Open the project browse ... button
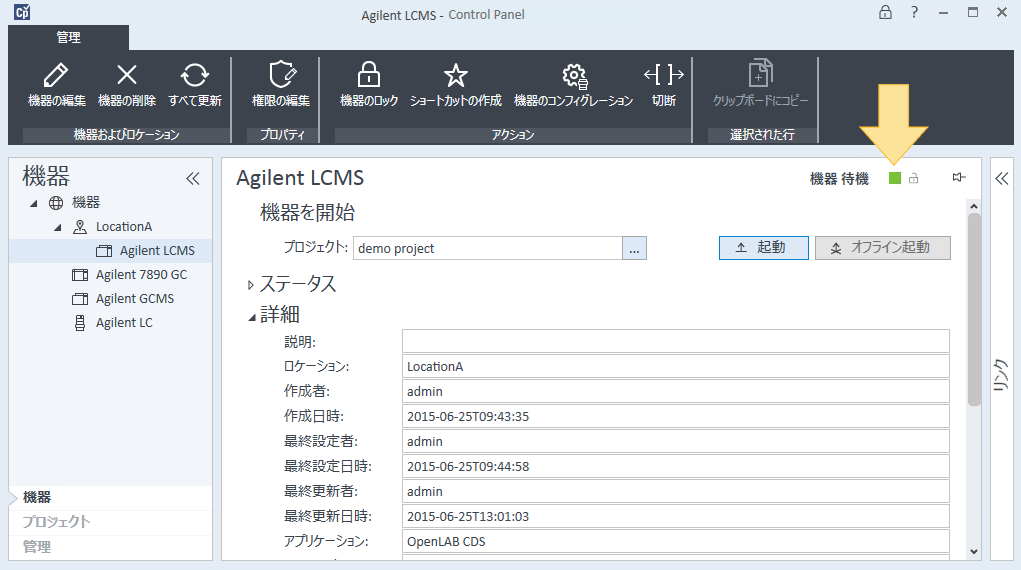The image size is (1021, 570). coord(634,248)
